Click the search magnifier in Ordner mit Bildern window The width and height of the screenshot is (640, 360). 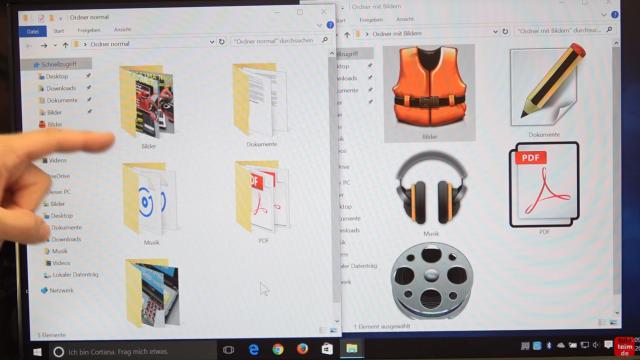pos(609,29)
